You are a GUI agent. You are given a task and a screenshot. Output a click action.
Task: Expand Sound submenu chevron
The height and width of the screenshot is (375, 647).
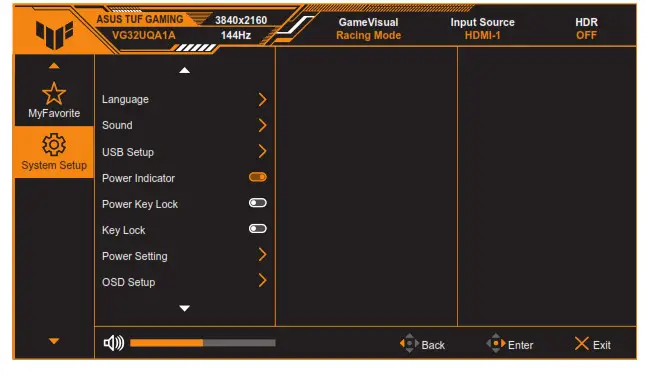click(x=262, y=125)
